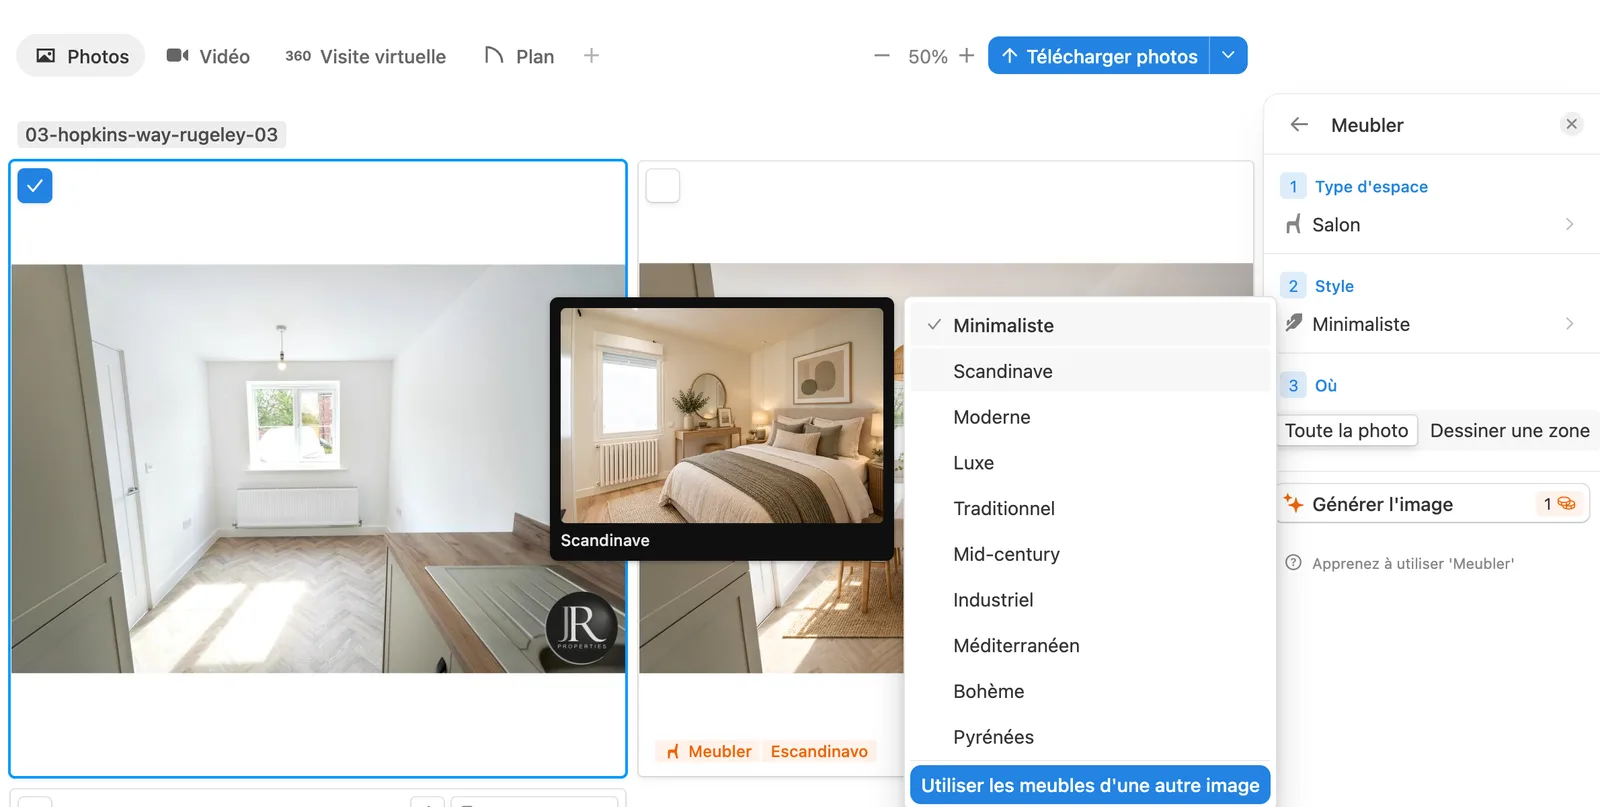Select the Pyrénées style option
This screenshot has width=1600, height=807.
[x=1090, y=737]
